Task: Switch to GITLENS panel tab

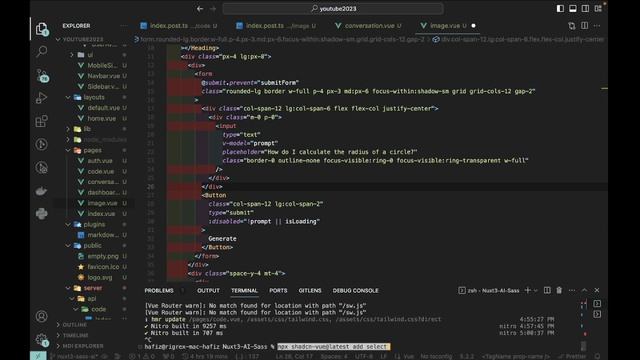Action: (310, 291)
